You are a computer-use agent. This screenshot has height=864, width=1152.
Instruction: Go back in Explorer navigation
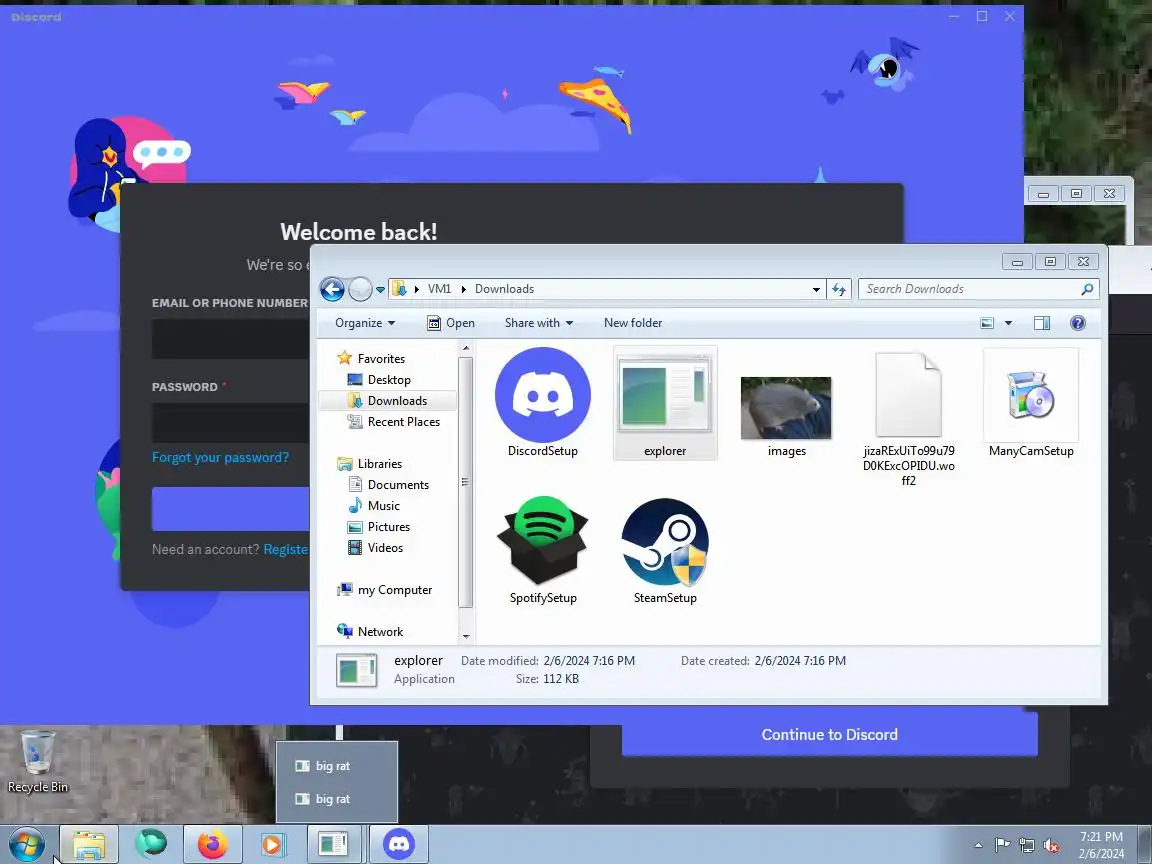pyautogui.click(x=332, y=289)
